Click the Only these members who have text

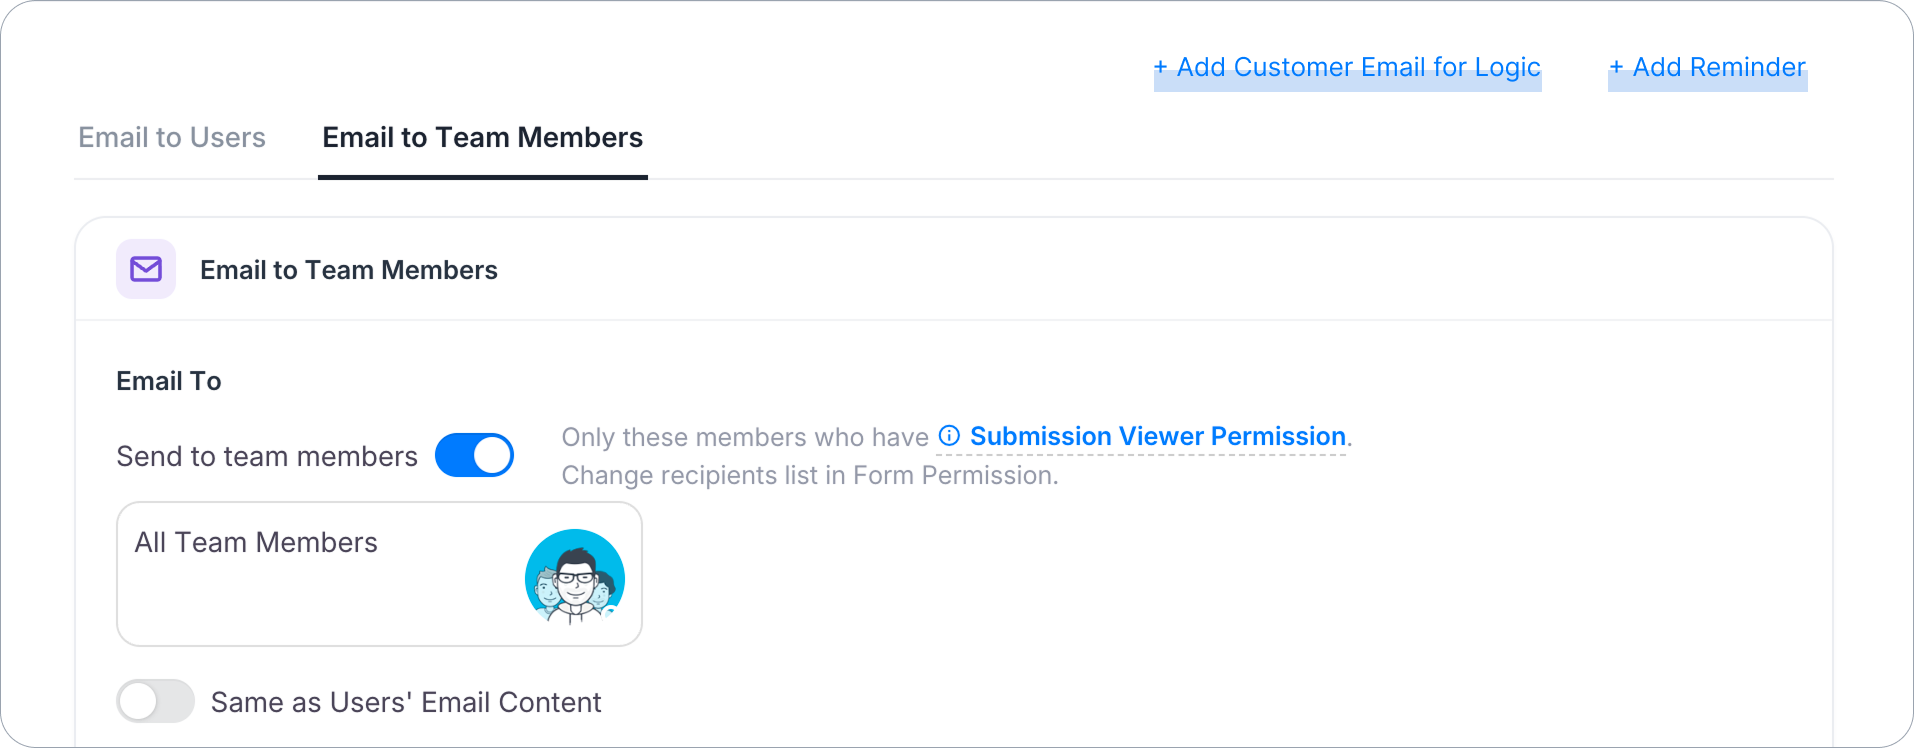745,437
